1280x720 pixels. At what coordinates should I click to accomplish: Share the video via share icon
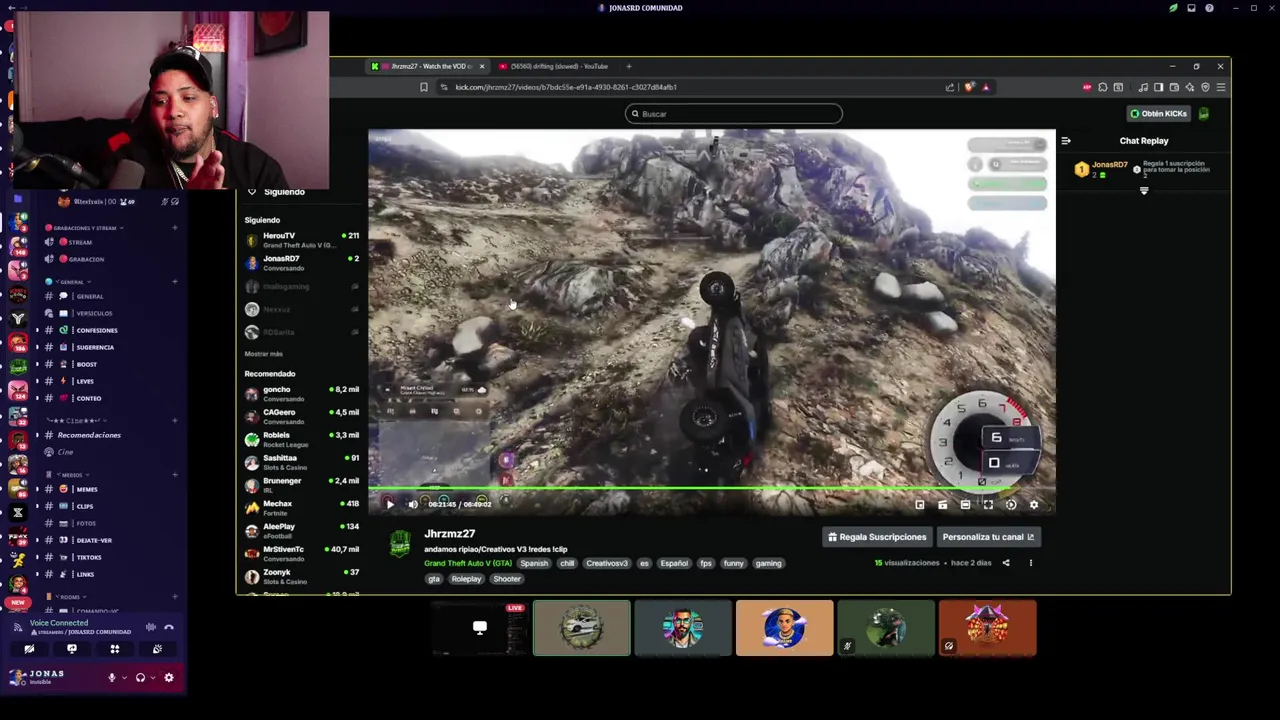click(x=1006, y=563)
